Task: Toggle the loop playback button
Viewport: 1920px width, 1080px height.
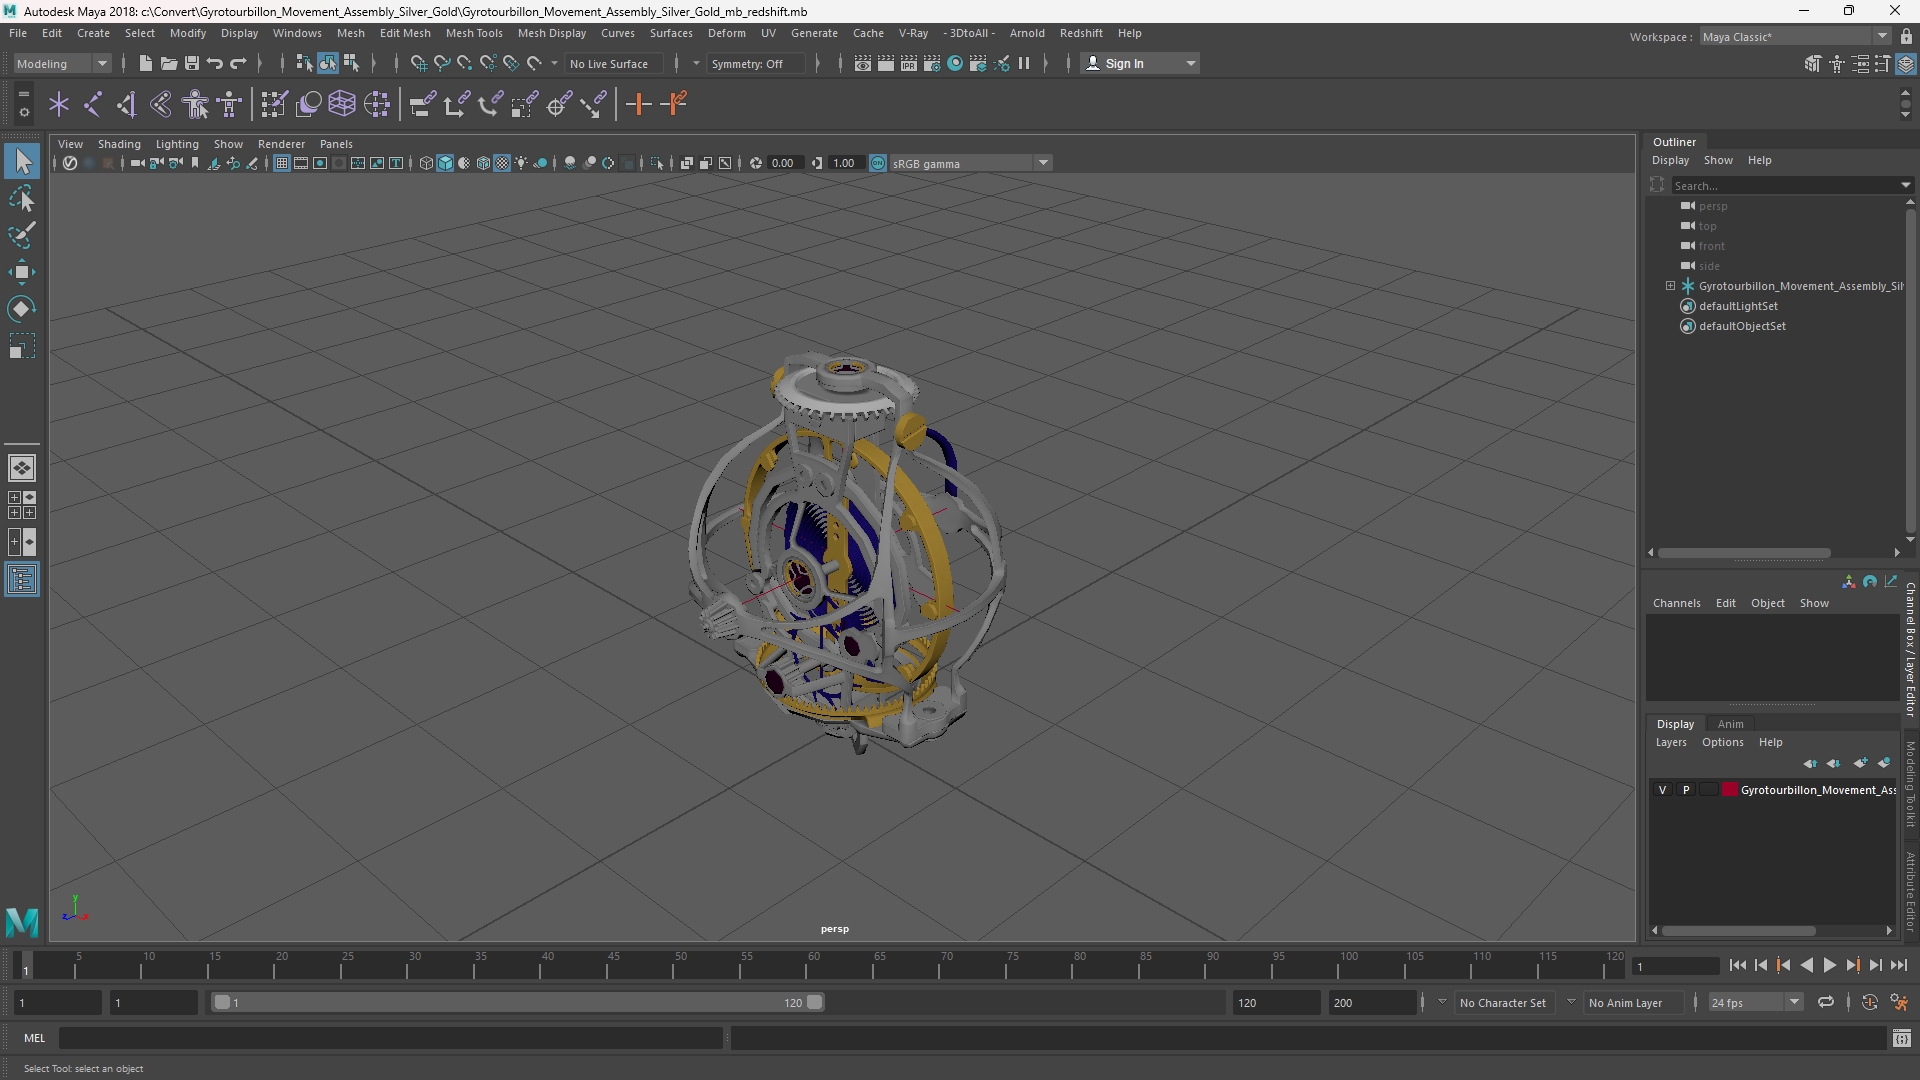Action: (x=1825, y=1002)
